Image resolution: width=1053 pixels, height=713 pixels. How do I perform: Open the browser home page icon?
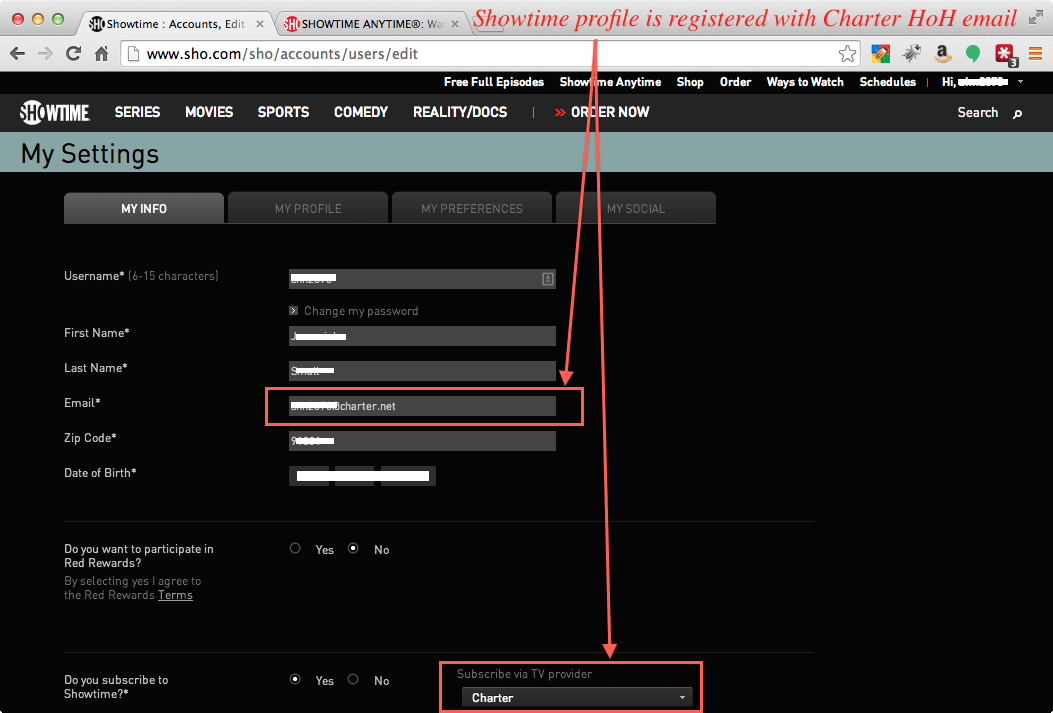[101, 54]
